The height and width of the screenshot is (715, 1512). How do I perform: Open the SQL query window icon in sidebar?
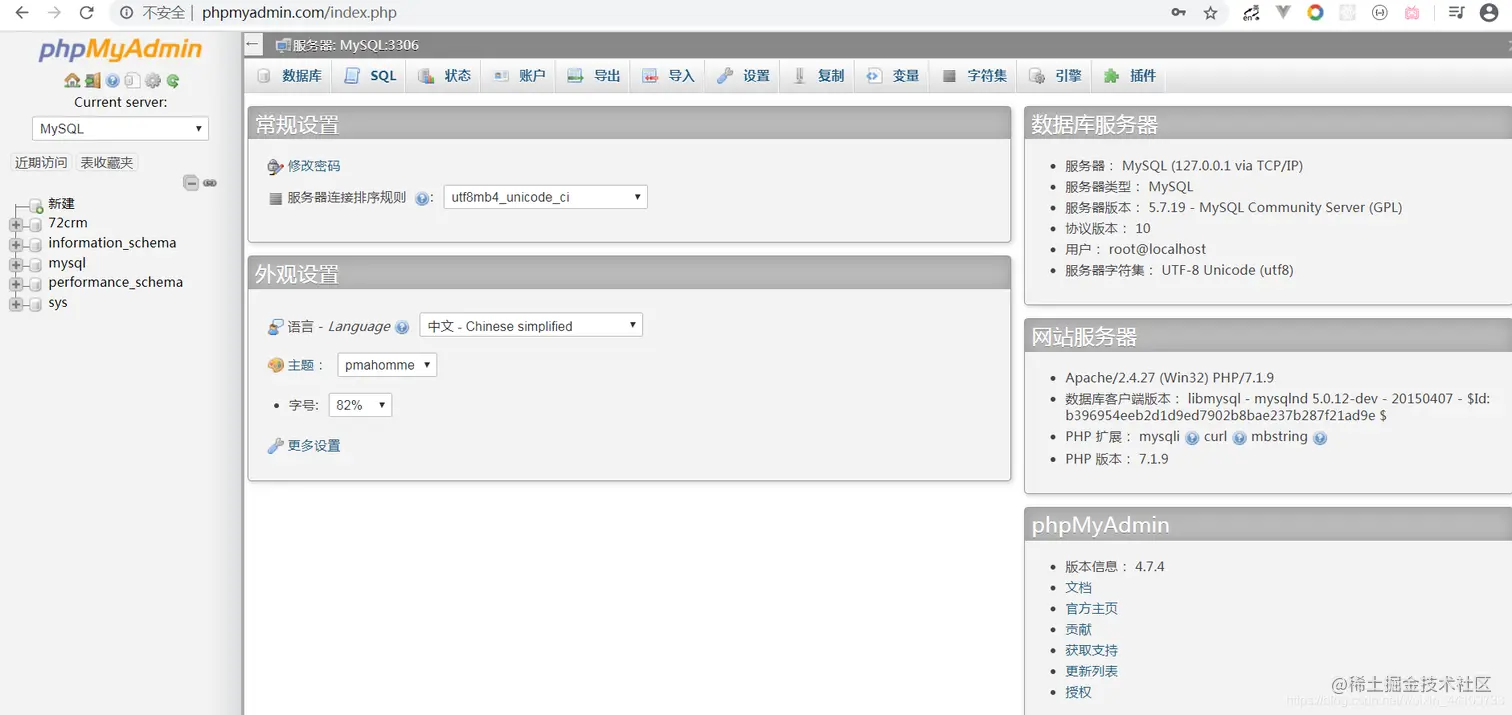point(132,81)
